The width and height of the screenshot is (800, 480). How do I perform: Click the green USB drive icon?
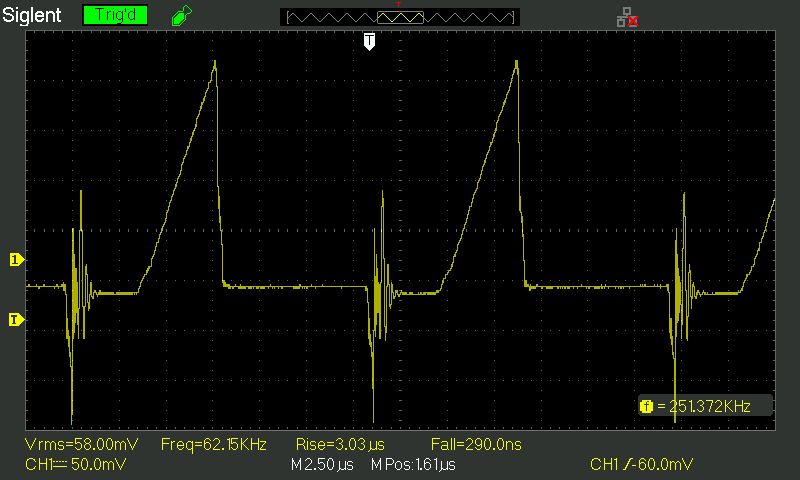182,15
